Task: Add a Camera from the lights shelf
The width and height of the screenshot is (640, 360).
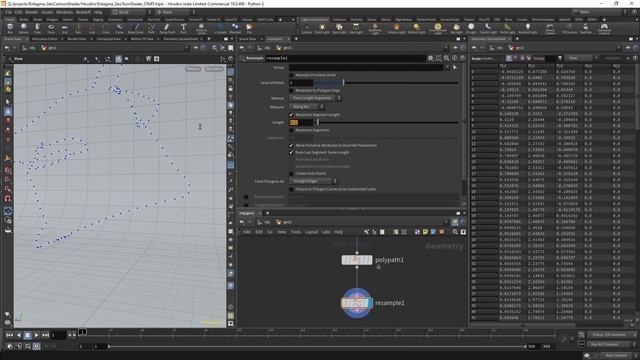Action: [306, 28]
